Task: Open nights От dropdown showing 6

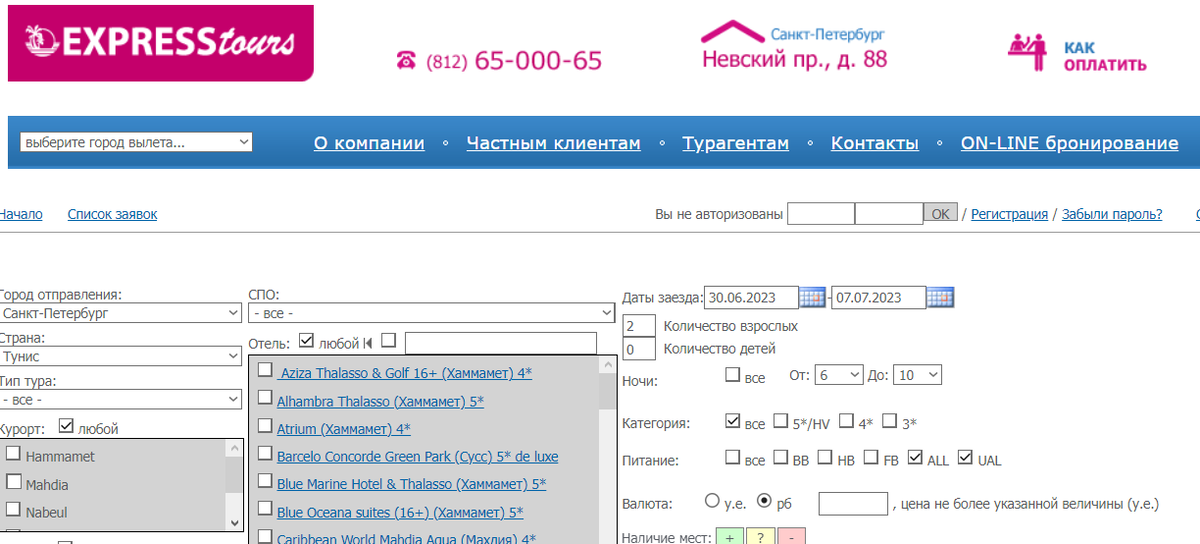Action: click(x=838, y=375)
